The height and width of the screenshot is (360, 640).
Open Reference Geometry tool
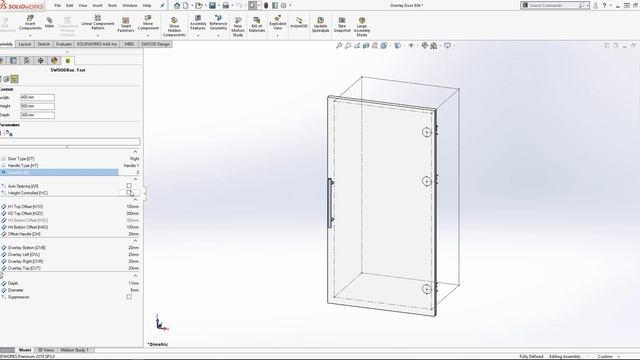[218, 23]
